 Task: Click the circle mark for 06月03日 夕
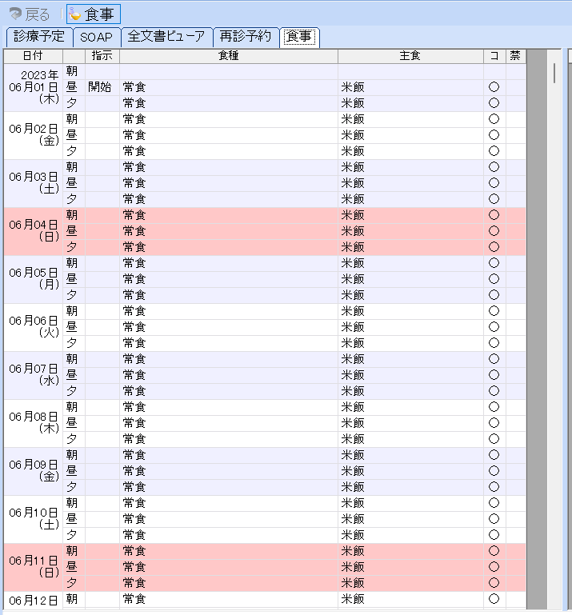[x=494, y=199]
